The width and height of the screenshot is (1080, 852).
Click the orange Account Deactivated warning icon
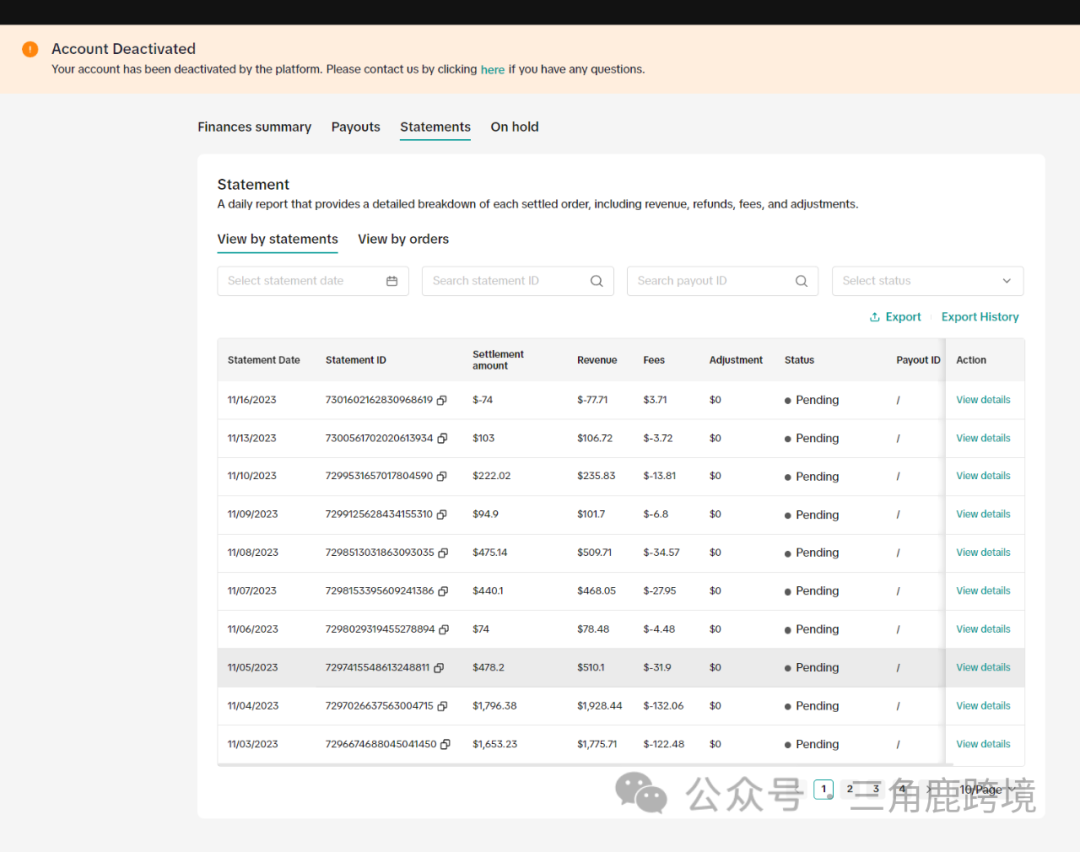(x=30, y=49)
